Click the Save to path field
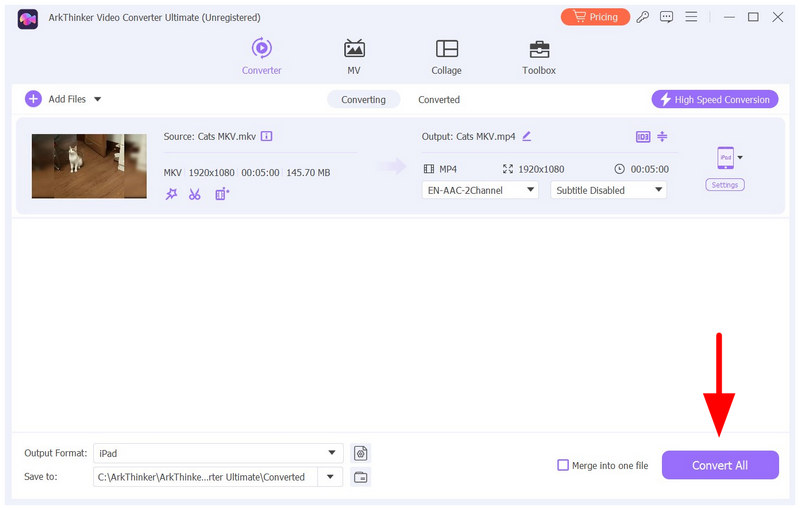Screen dimensions: 800x510 point(205,477)
